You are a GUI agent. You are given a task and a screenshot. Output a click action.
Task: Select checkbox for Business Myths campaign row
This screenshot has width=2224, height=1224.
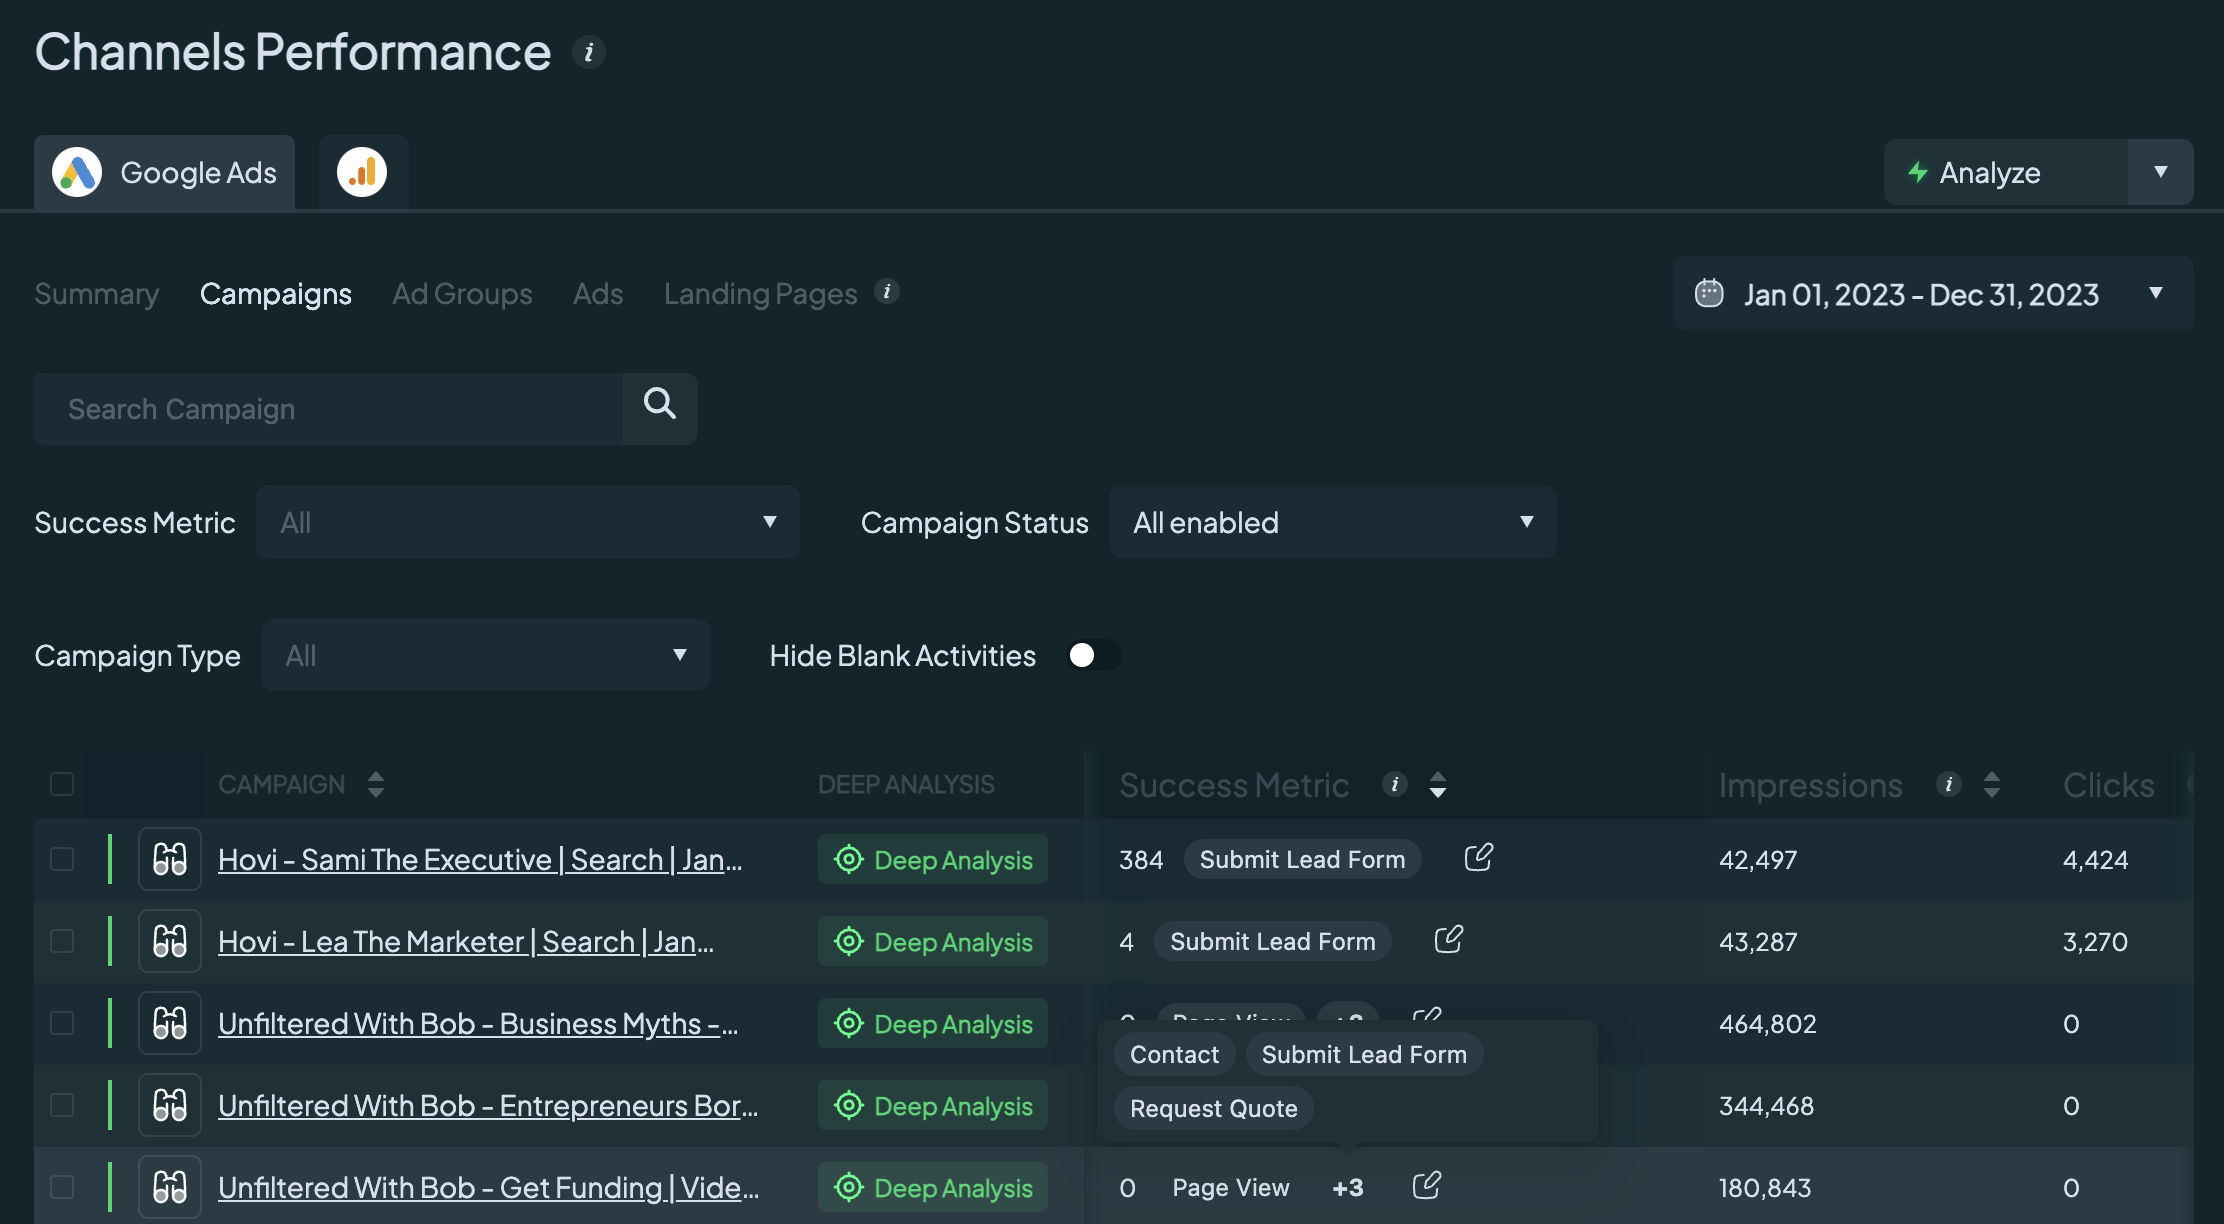[x=62, y=1023]
